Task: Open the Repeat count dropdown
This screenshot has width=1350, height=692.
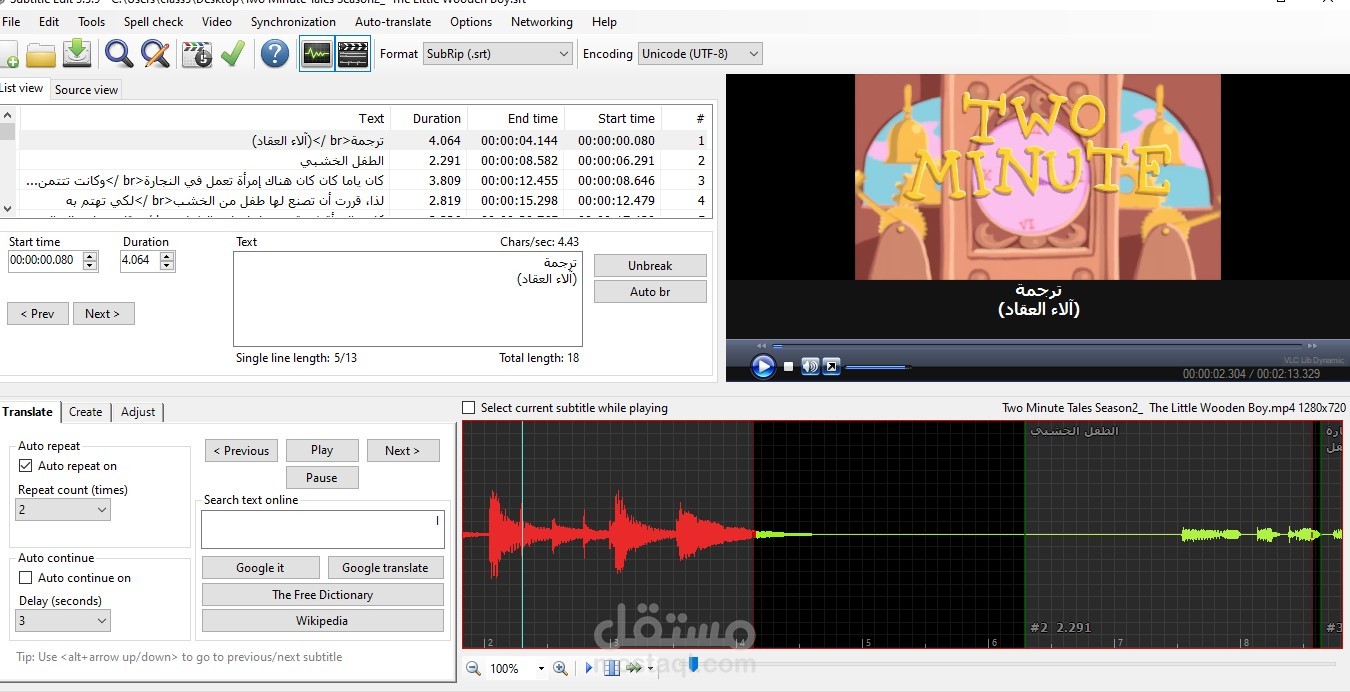Action: pos(63,510)
